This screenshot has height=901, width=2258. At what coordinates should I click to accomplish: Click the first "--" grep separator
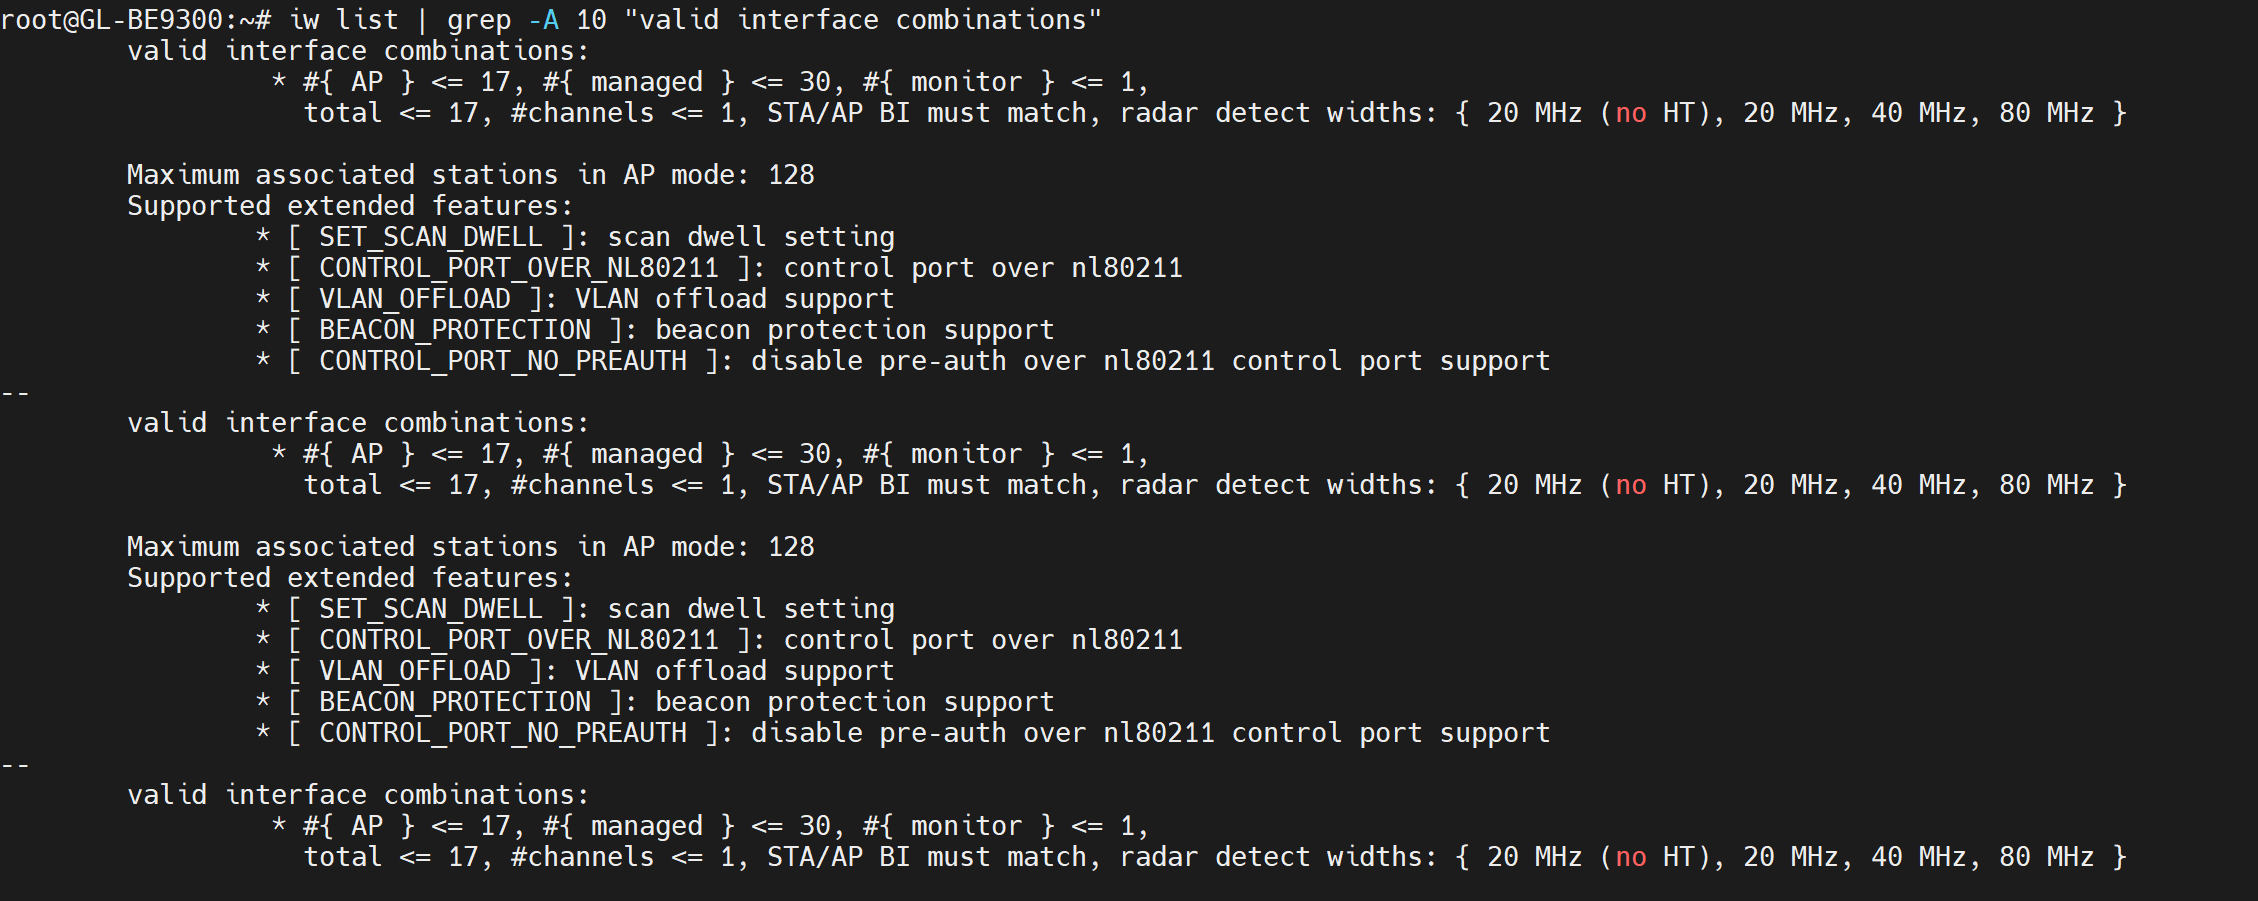tap(16, 392)
